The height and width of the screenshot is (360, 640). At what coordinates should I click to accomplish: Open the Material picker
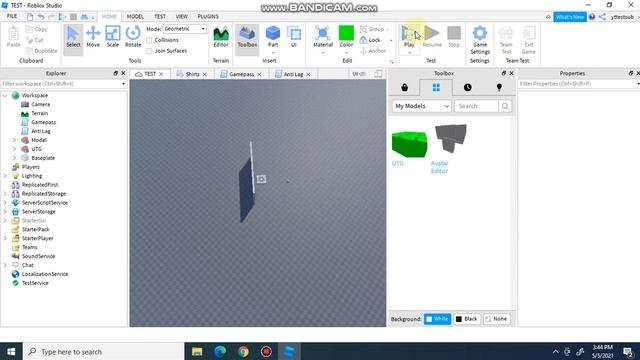322,37
